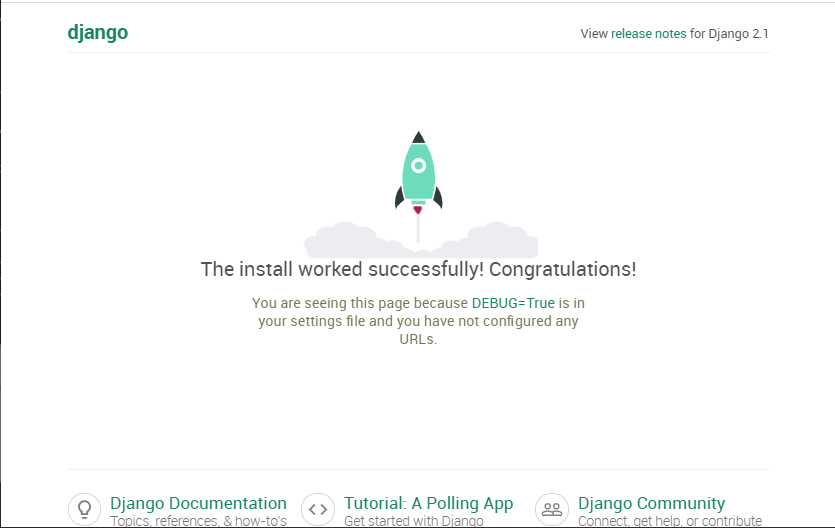Open the Django Community link

click(651, 503)
